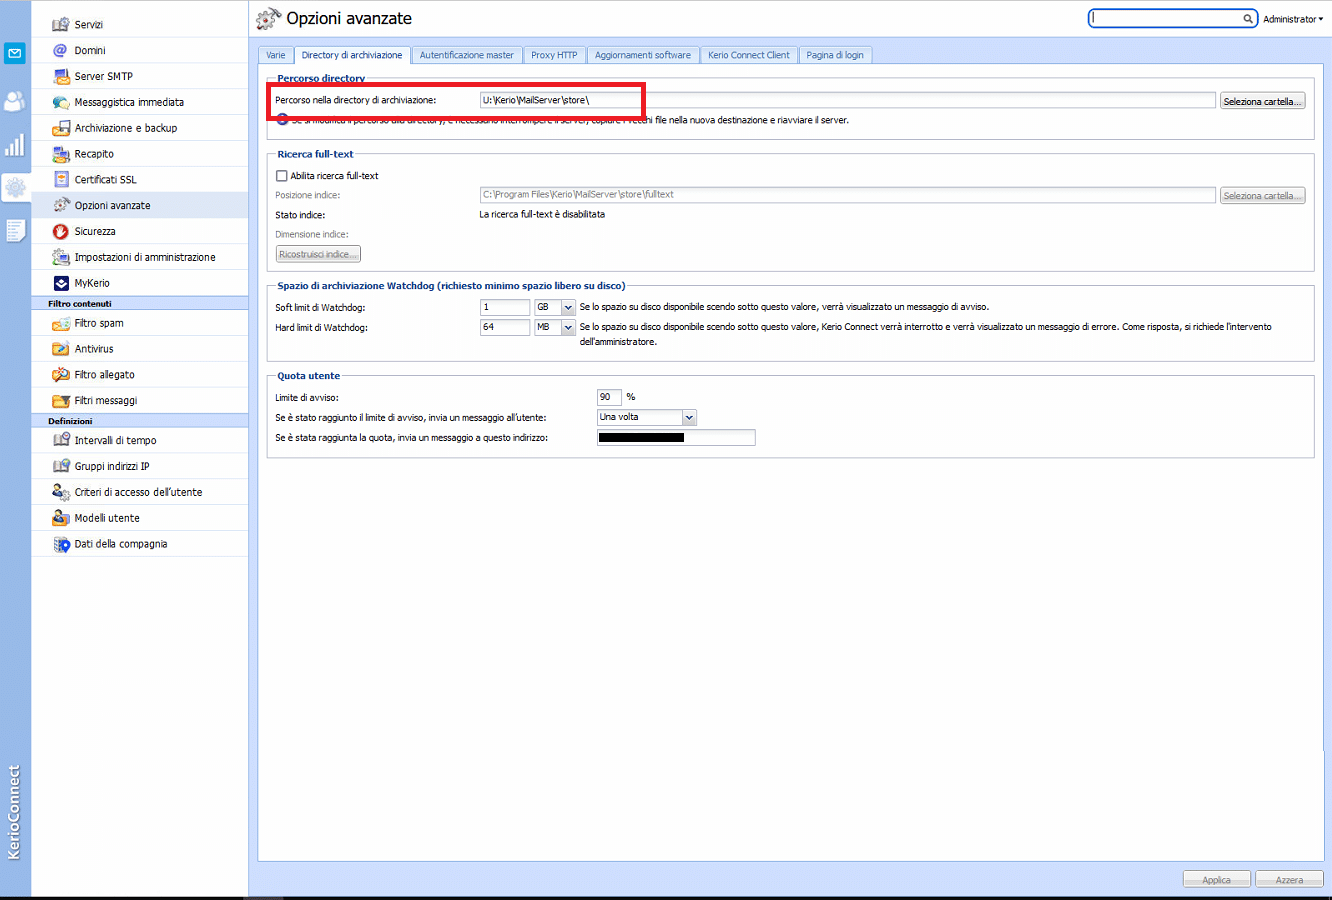Click the Servizi icon

(61, 24)
